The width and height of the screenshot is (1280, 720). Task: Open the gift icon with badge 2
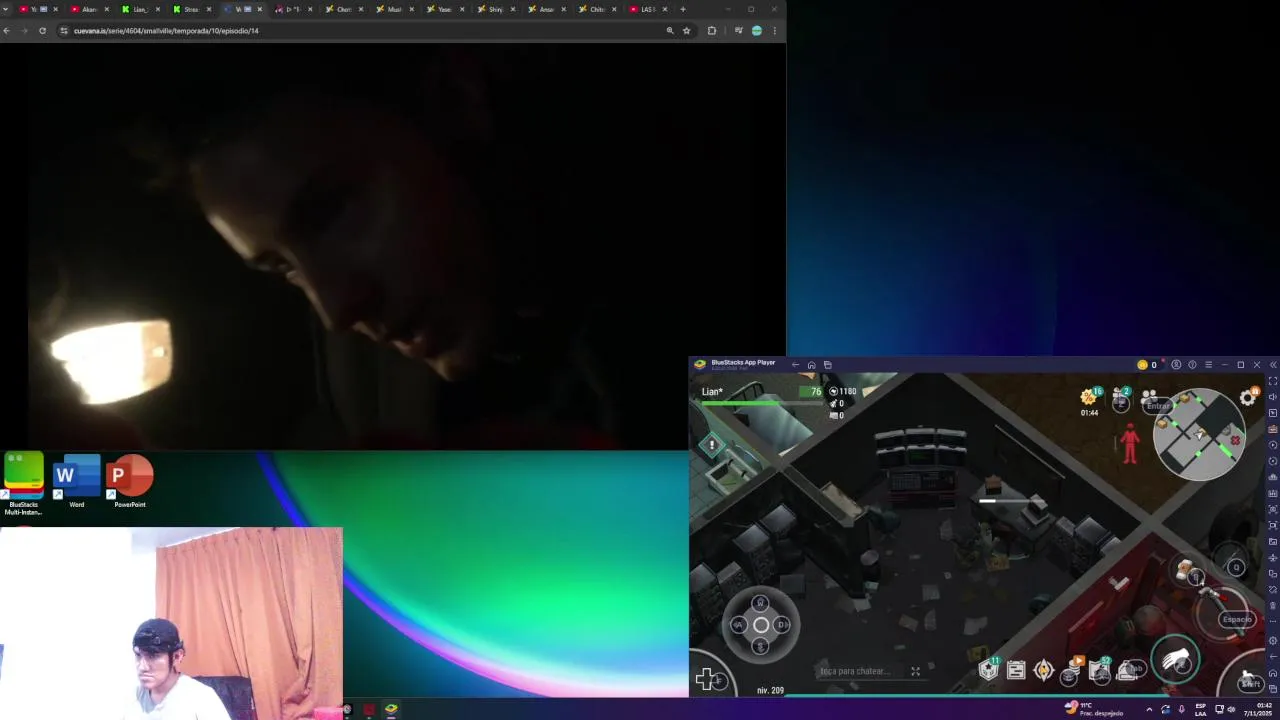click(x=1121, y=401)
